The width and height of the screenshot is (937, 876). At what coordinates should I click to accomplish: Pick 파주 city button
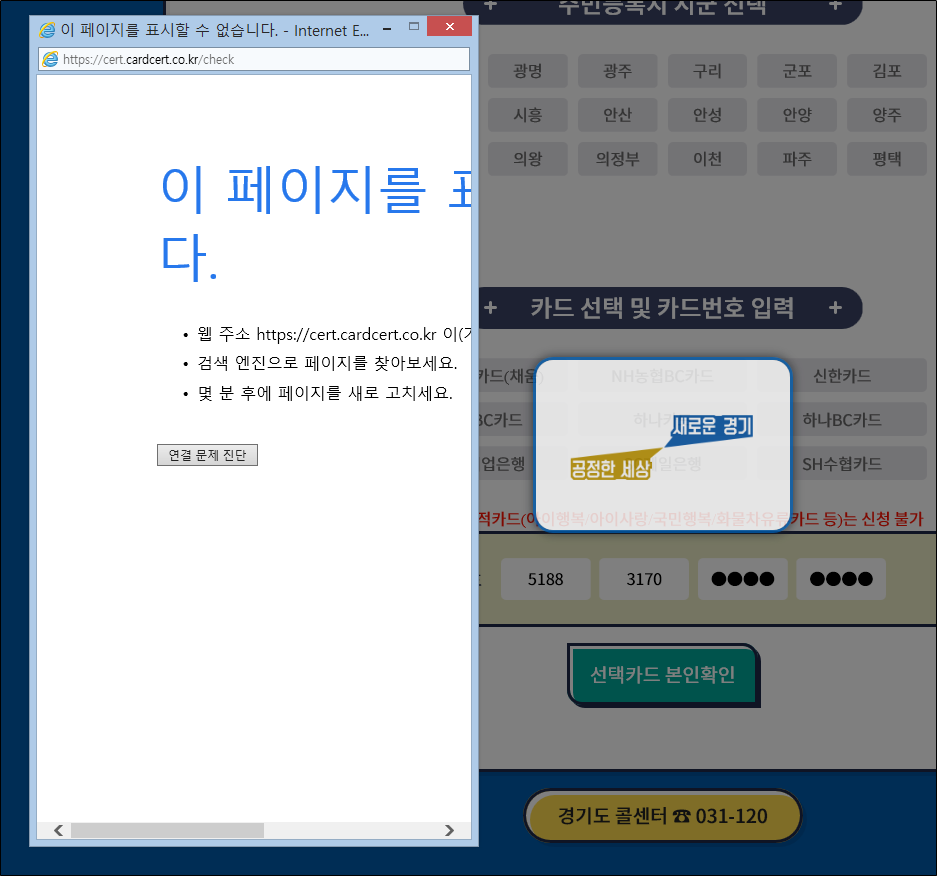coord(797,159)
